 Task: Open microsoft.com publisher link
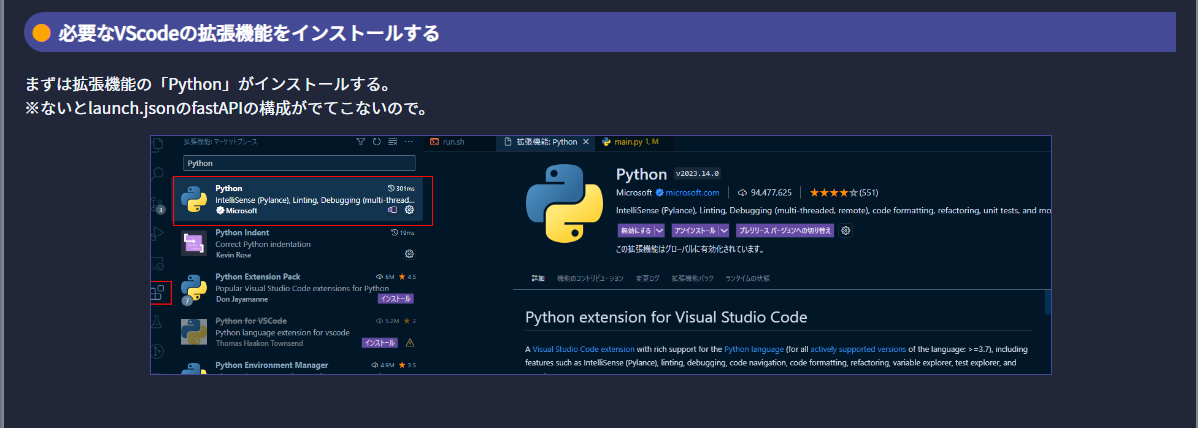click(x=692, y=193)
